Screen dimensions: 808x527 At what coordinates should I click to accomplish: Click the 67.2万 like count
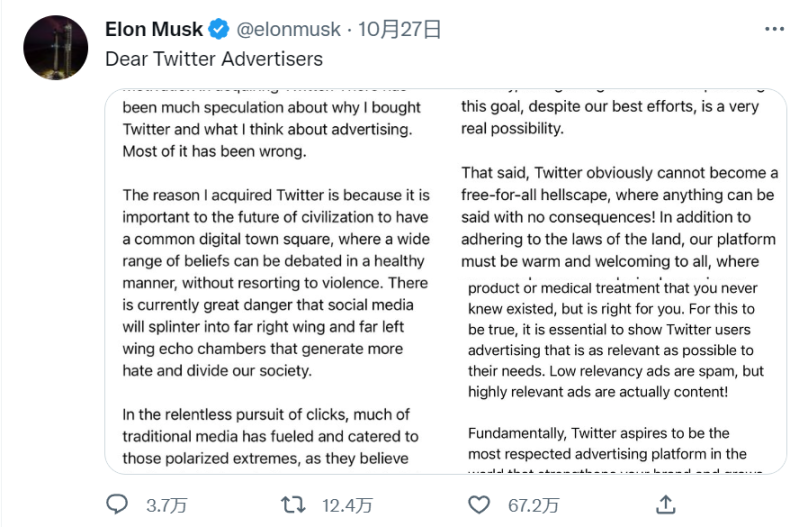[x=531, y=506]
